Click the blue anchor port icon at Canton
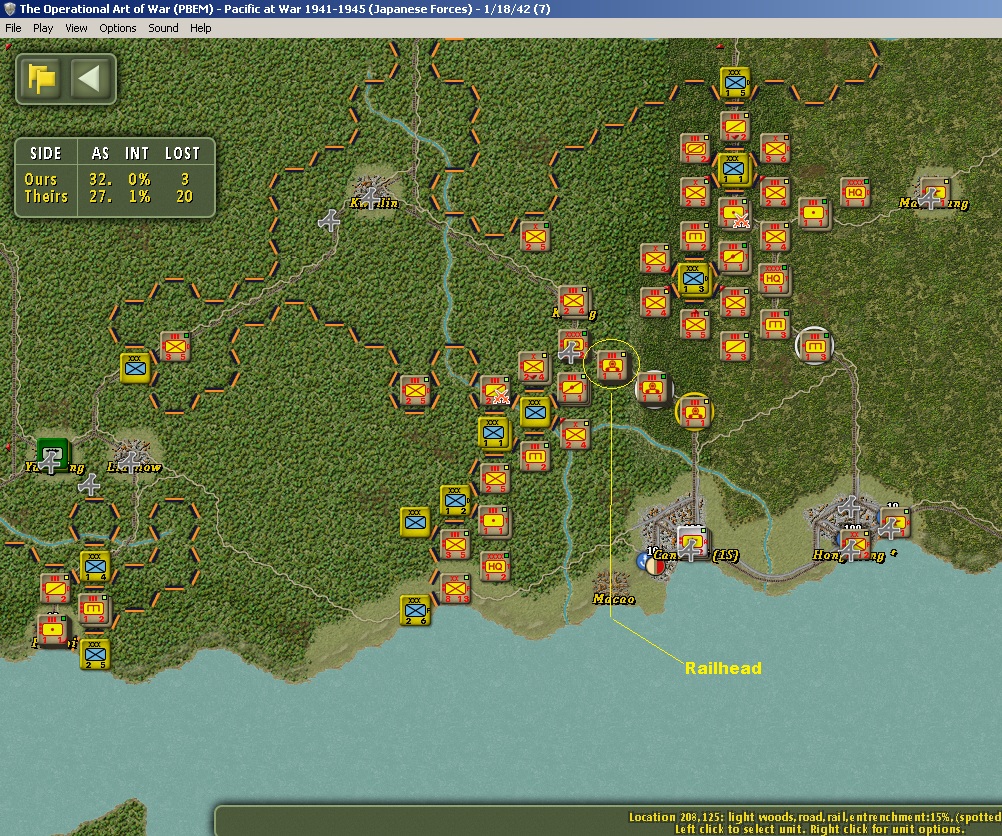This screenshot has width=1002, height=836. pyautogui.click(x=644, y=562)
